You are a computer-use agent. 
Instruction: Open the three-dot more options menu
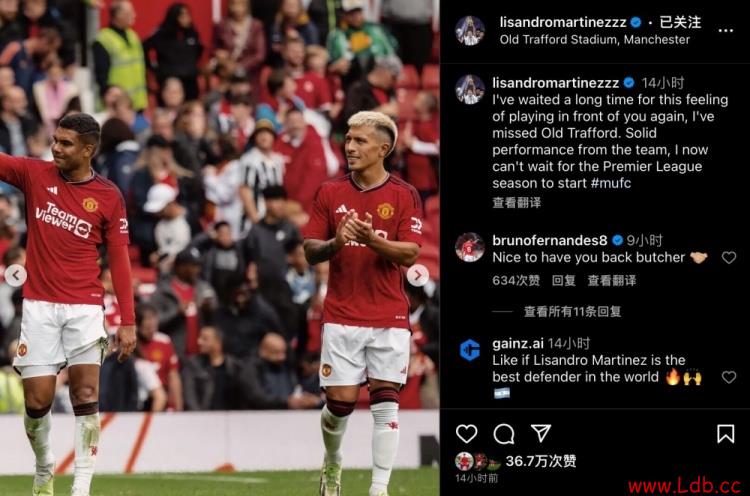(x=725, y=30)
